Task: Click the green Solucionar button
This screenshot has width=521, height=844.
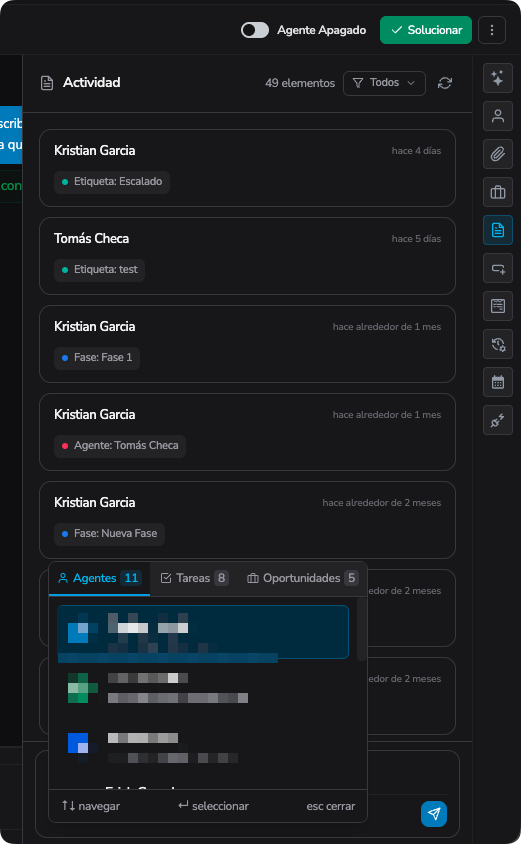Action: pos(426,30)
